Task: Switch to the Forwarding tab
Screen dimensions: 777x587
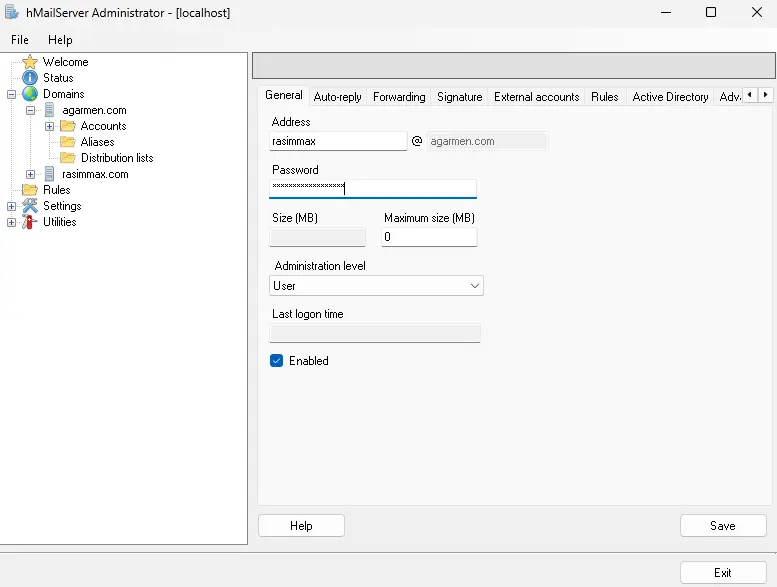Action: [x=399, y=97]
